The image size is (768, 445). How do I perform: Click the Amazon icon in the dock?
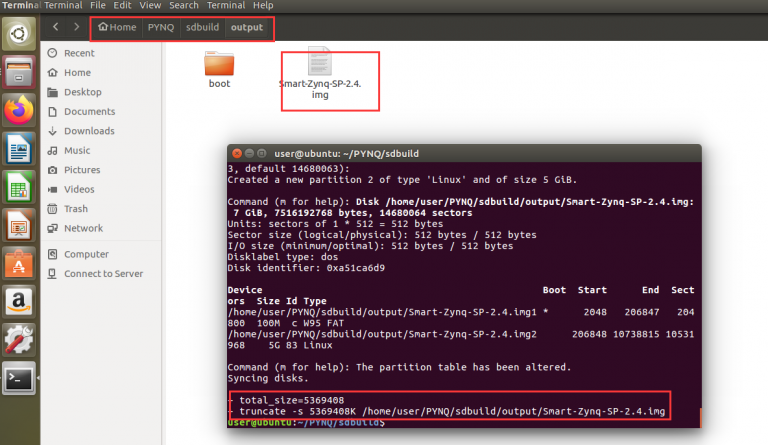pos(19,301)
